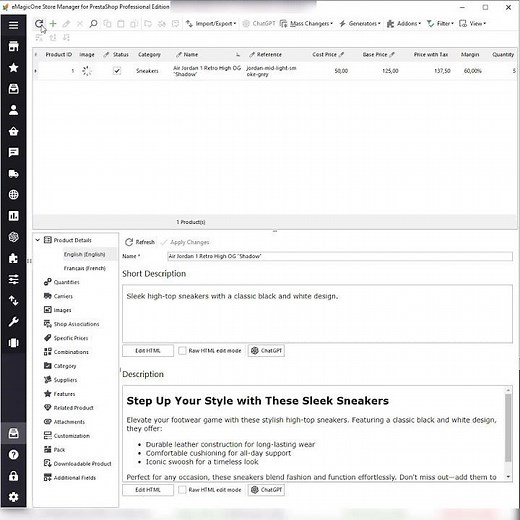Open the Downloadable Product section
Viewport: 520px width, 520px height.
(x=78, y=464)
